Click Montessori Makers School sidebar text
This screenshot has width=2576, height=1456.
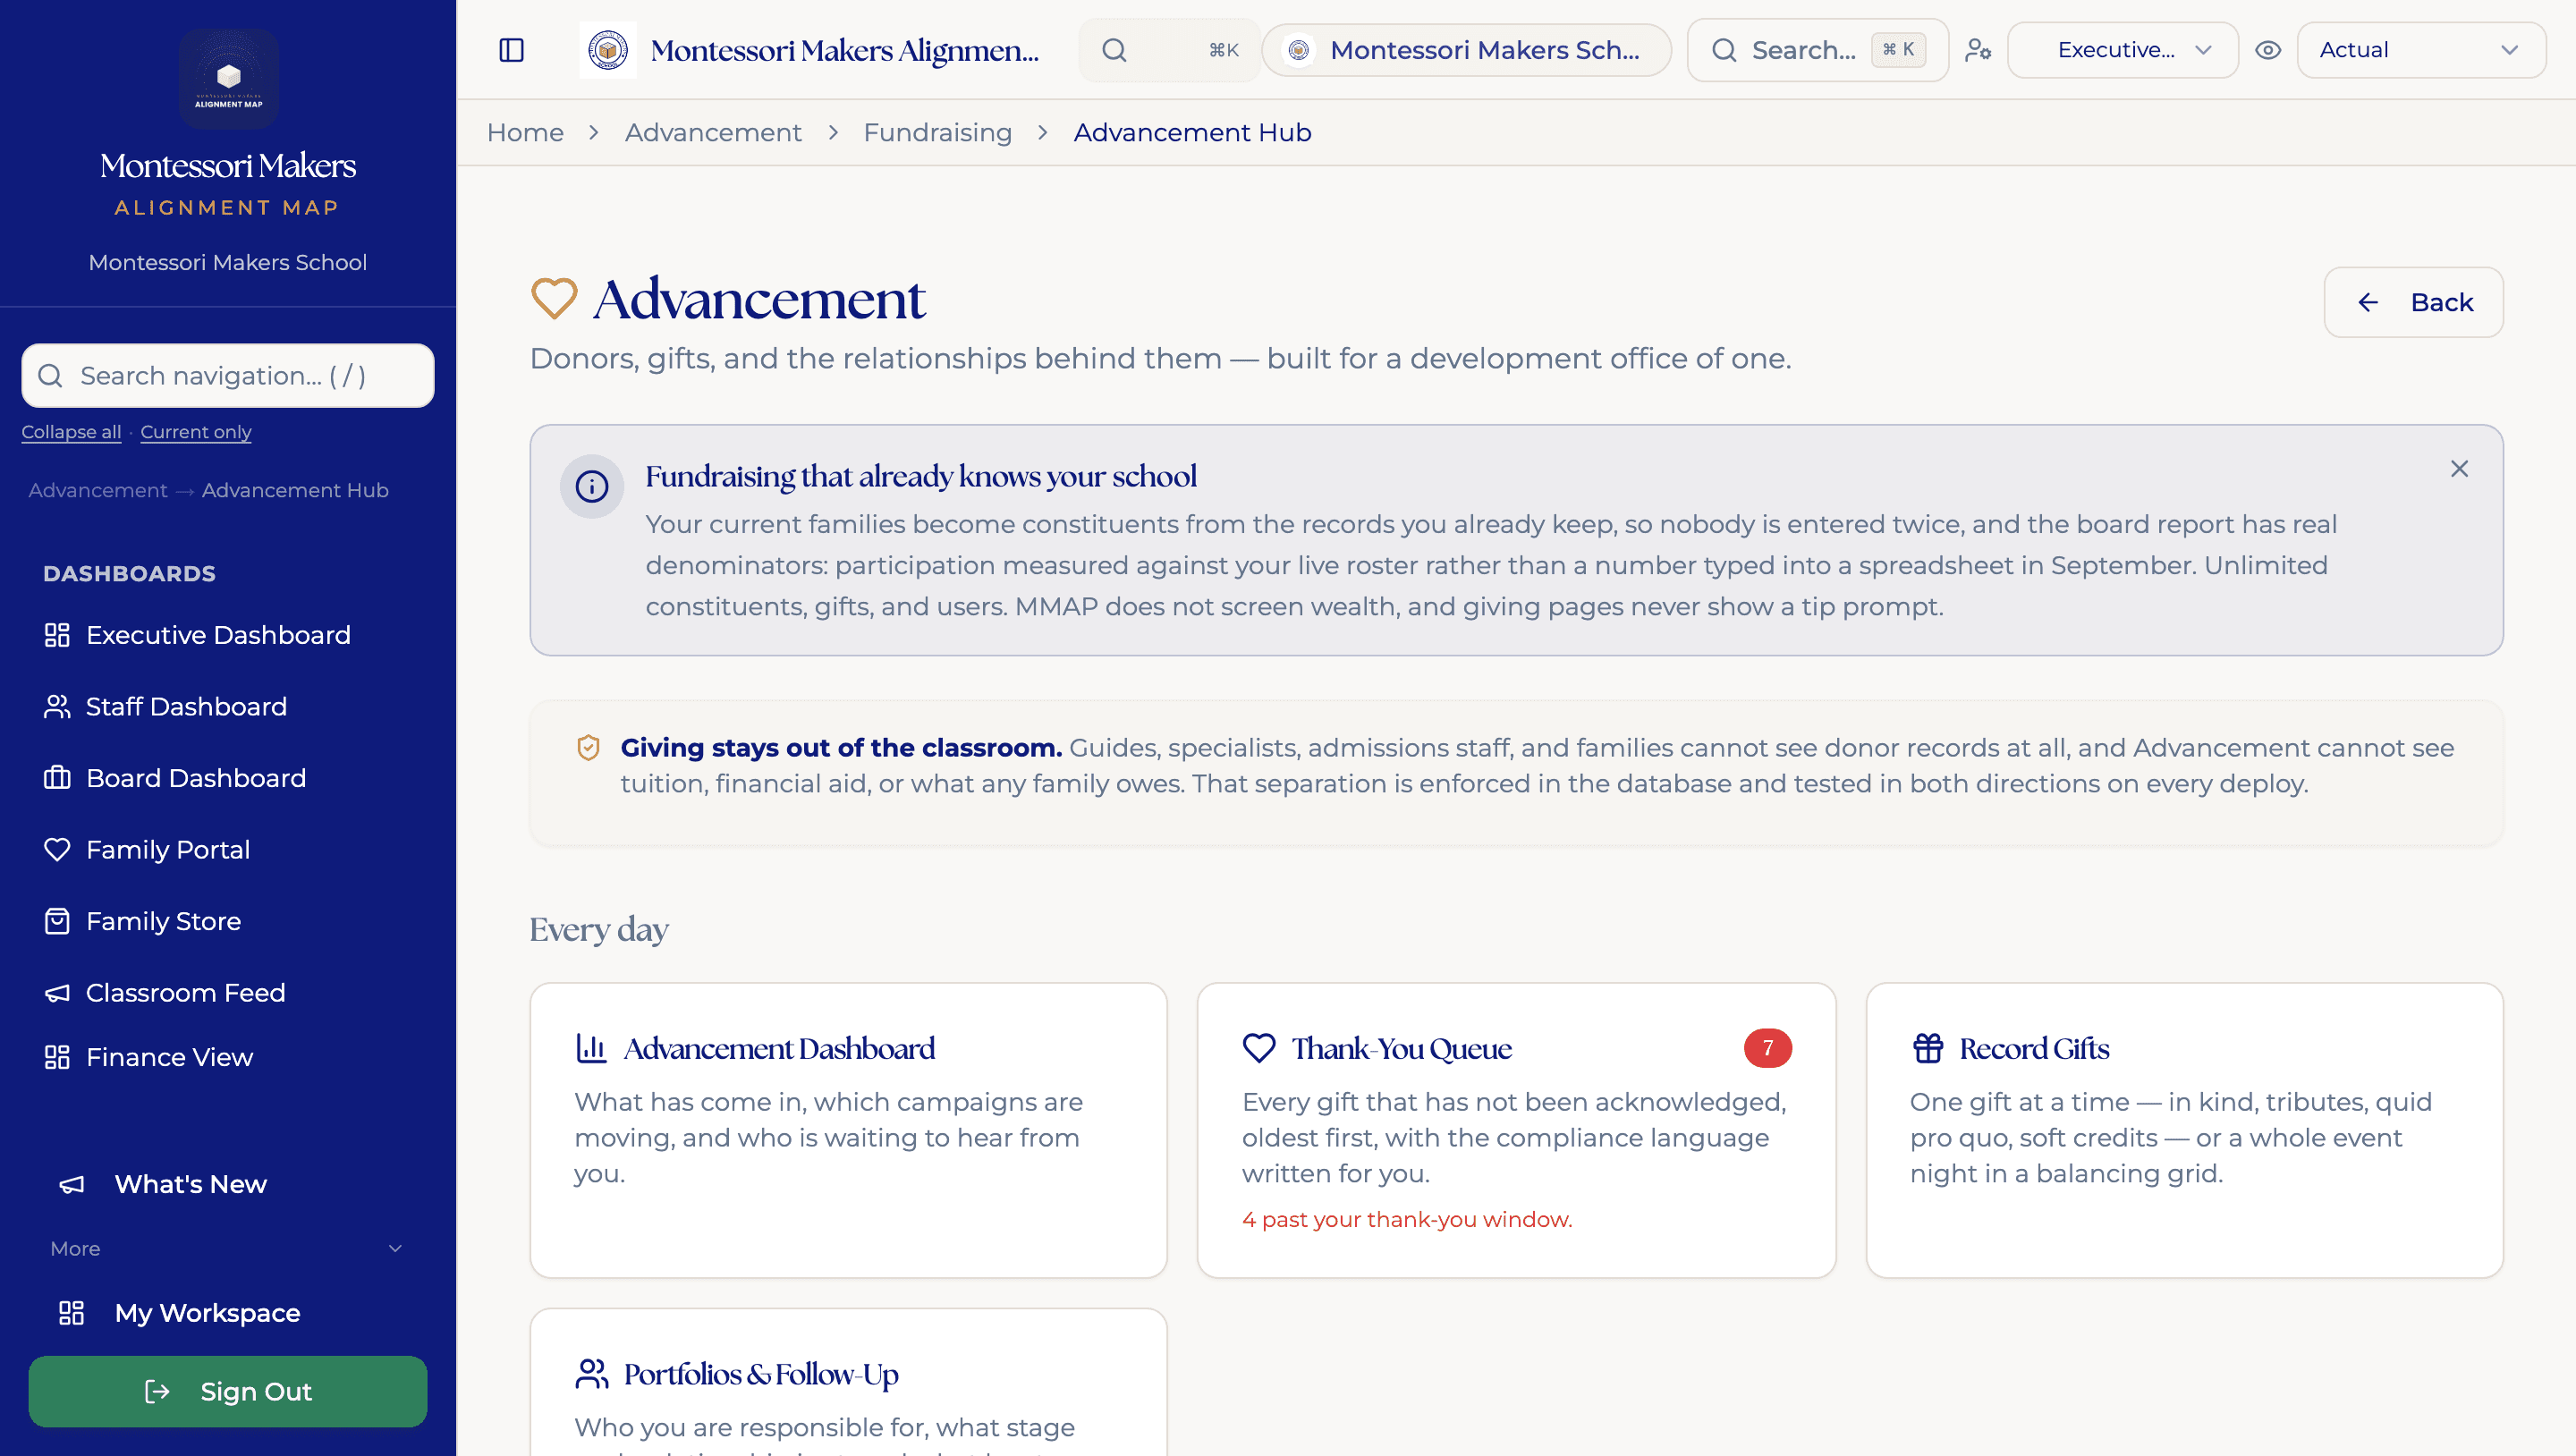pyautogui.click(x=228, y=262)
